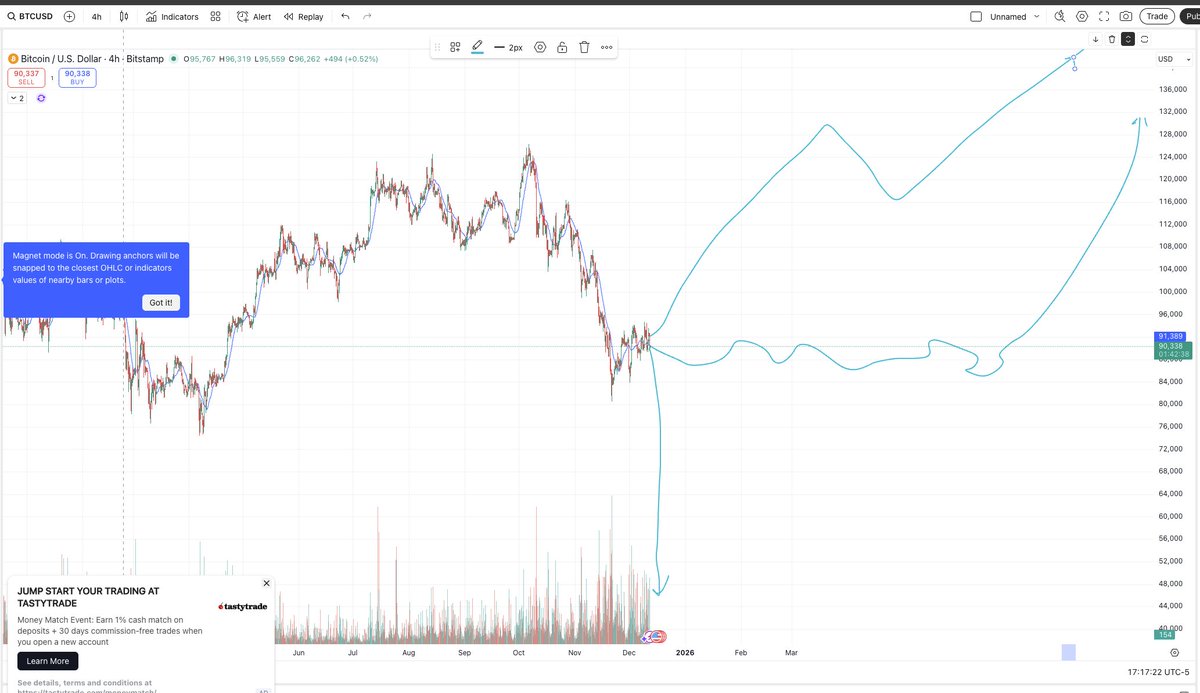This screenshot has height=693, width=1200.
Task: Click the 90,338 BUY button
Action: coord(77,77)
